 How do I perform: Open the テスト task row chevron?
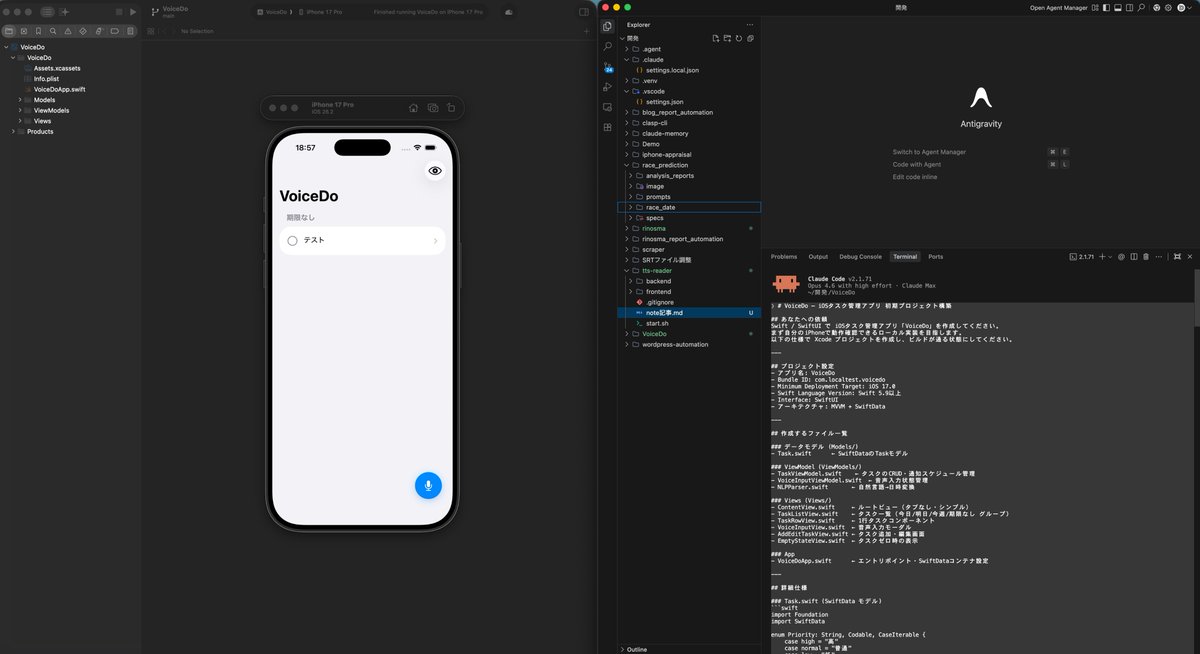[435, 241]
